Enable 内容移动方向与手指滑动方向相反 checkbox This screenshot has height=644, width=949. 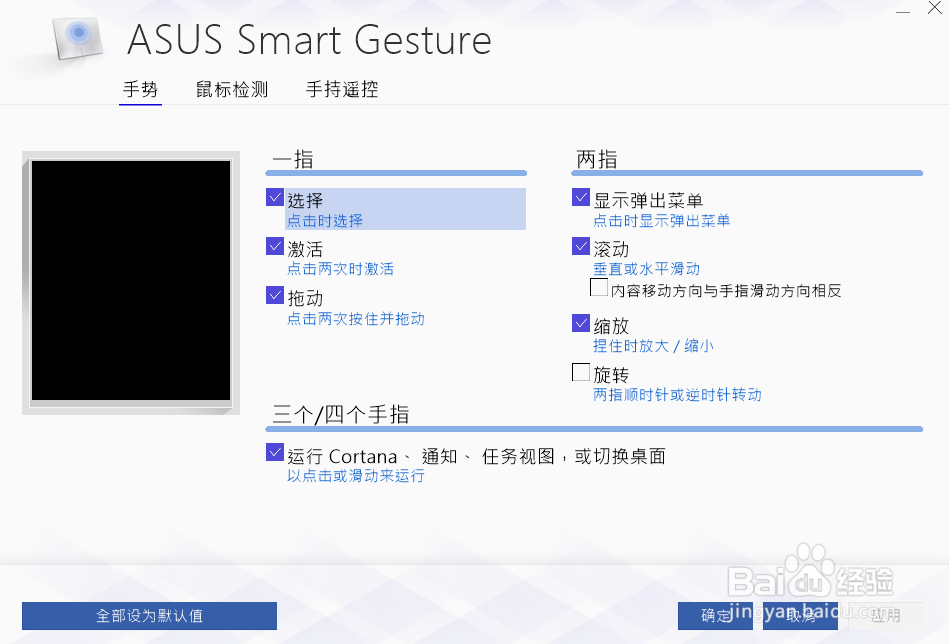coord(599,287)
